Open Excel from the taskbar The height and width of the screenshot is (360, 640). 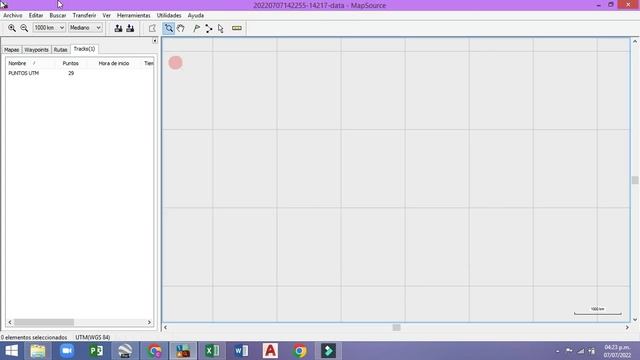click(x=212, y=351)
